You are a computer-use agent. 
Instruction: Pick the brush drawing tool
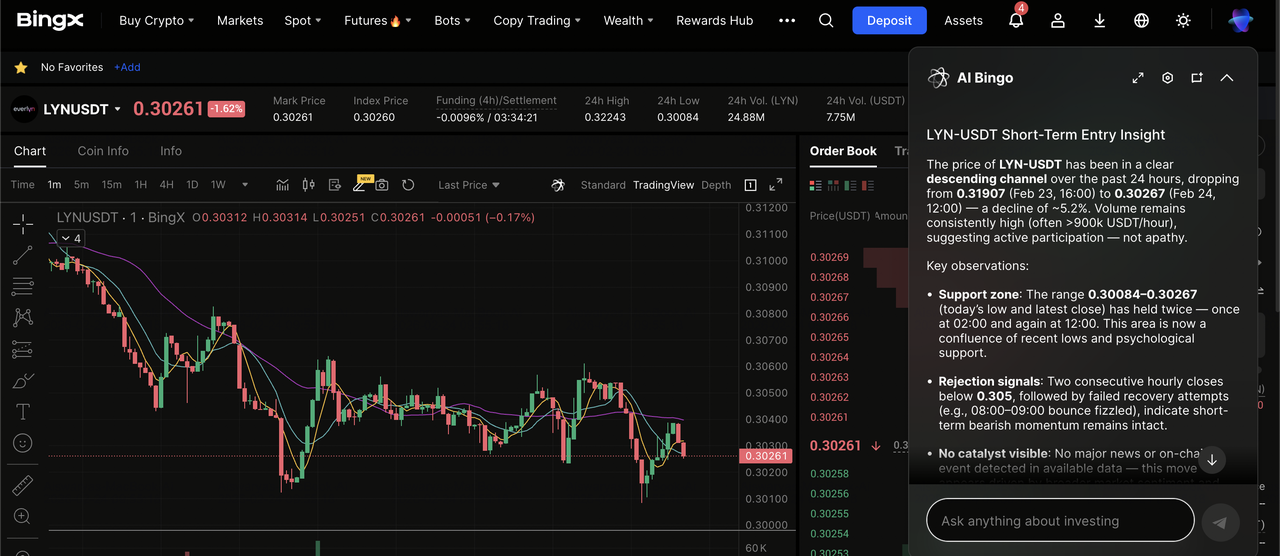pyautogui.click(x=22, y=381)
